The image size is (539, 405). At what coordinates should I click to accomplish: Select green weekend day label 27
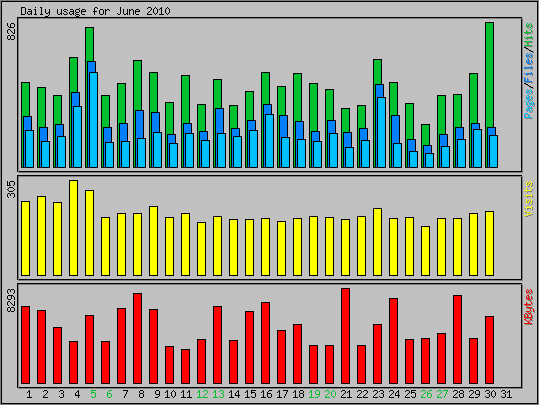442,394
